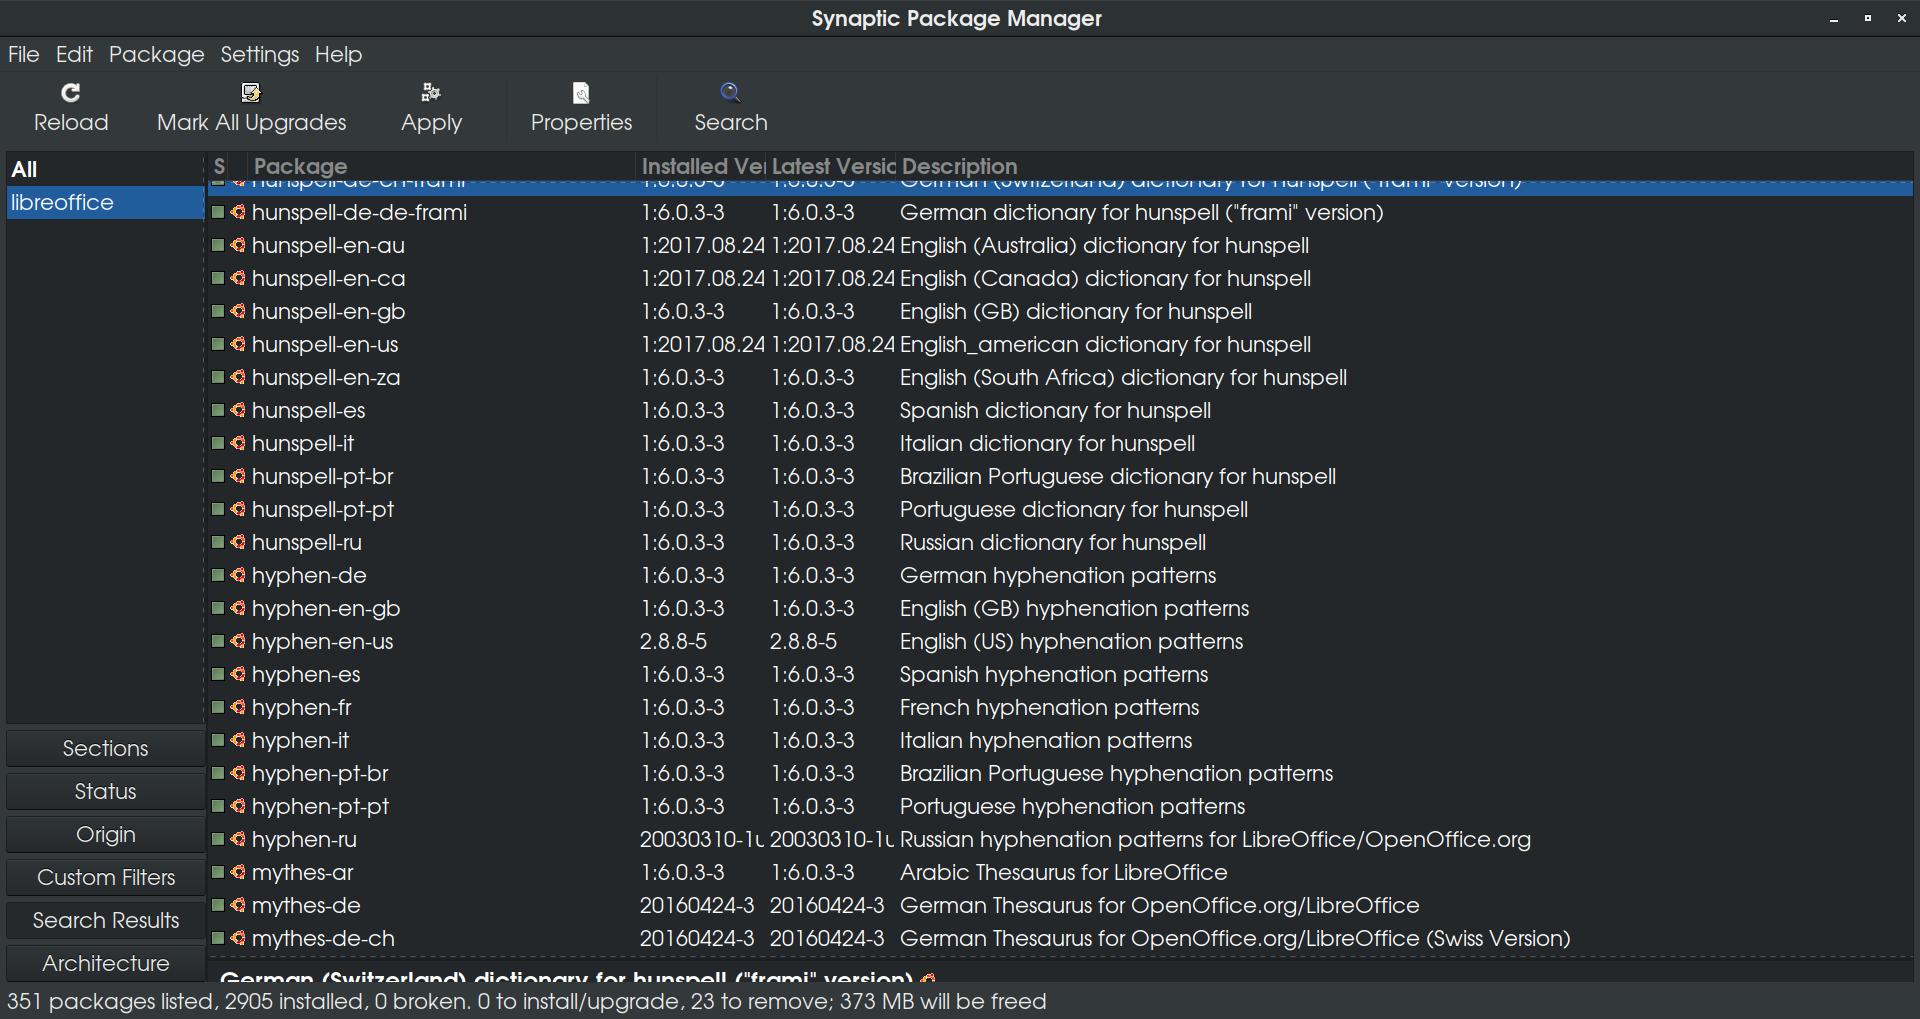Click Ubuntu support icon for hyphen-en-us

[x=238, y=641]
